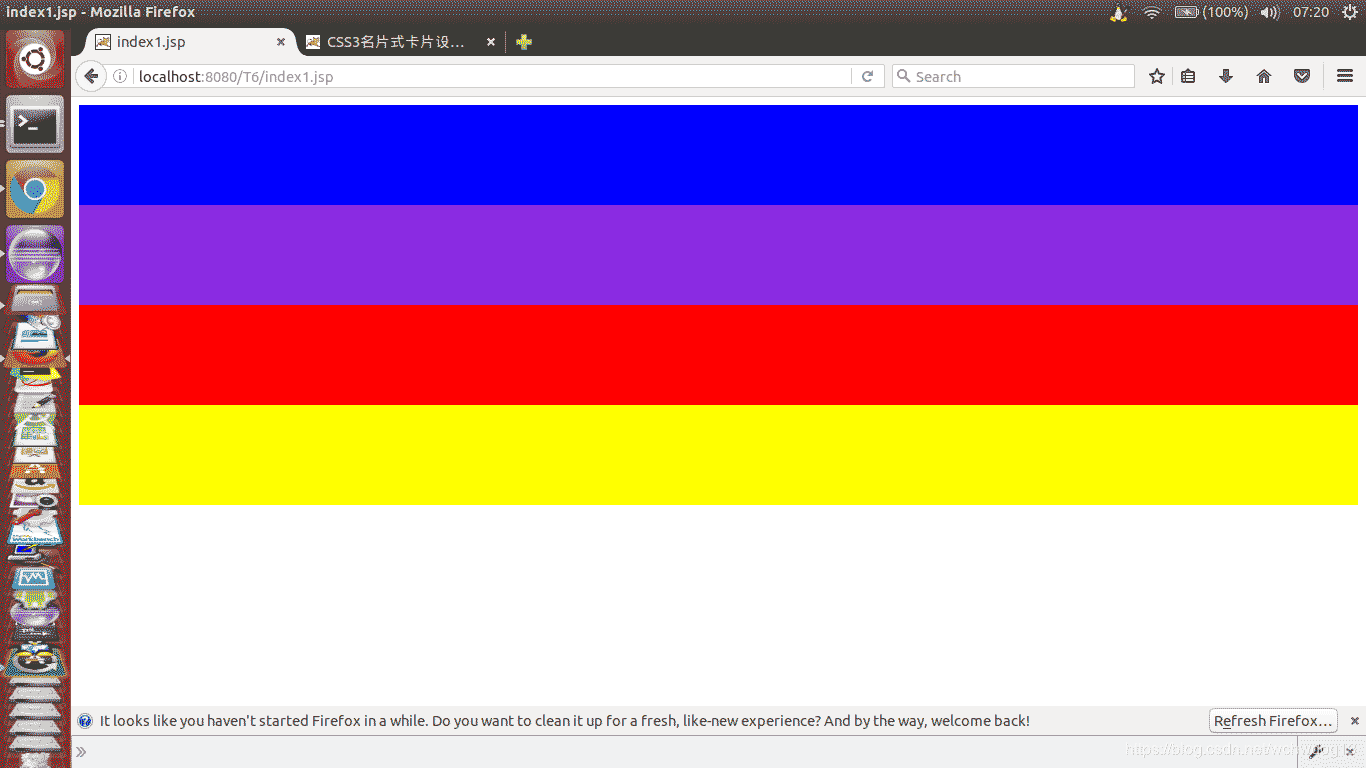Open Terminal from the Ubuntu launcher
The image size is (1366, 768).
point(35,125)
